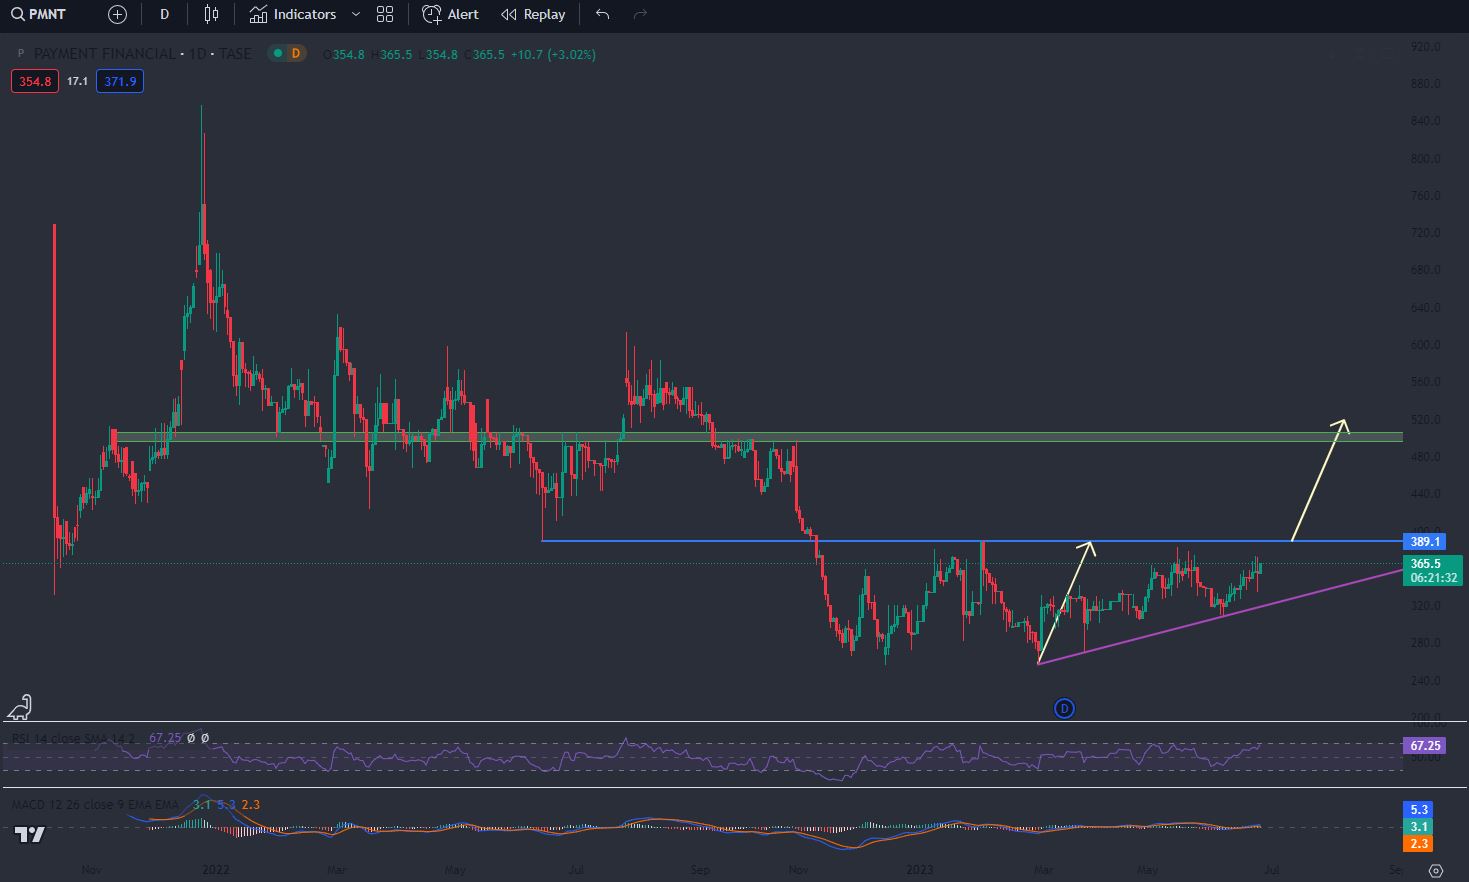Open chart settings gear at bottom right
The width and height of the screenshot is (1469, 882).
pos(1436,870)
